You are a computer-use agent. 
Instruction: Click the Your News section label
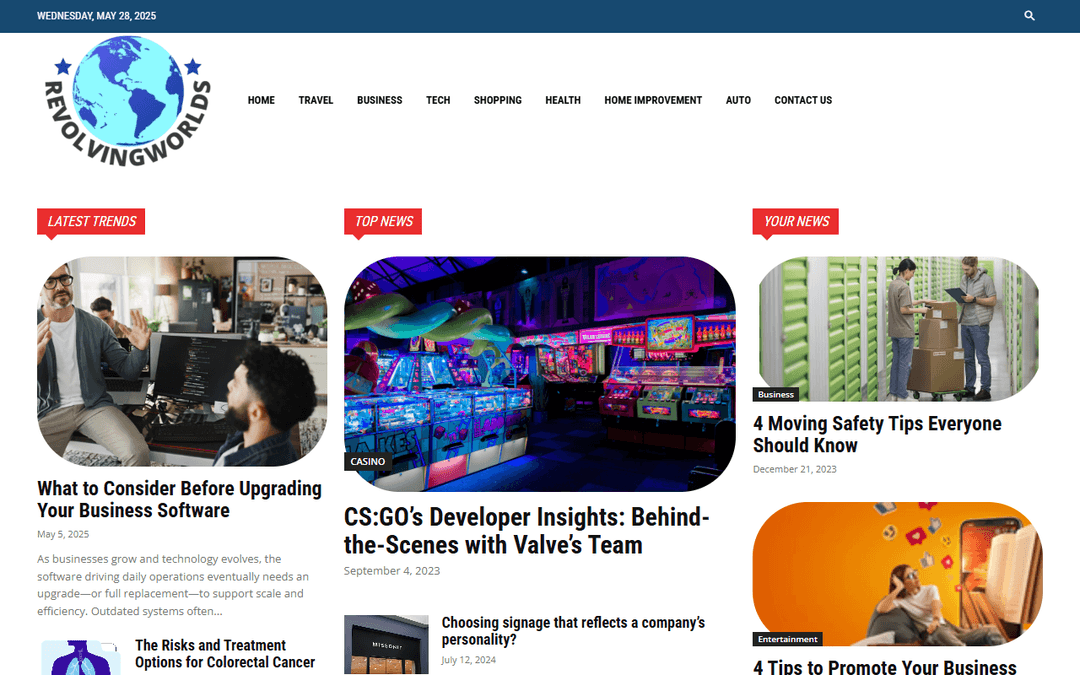(796, 221)
